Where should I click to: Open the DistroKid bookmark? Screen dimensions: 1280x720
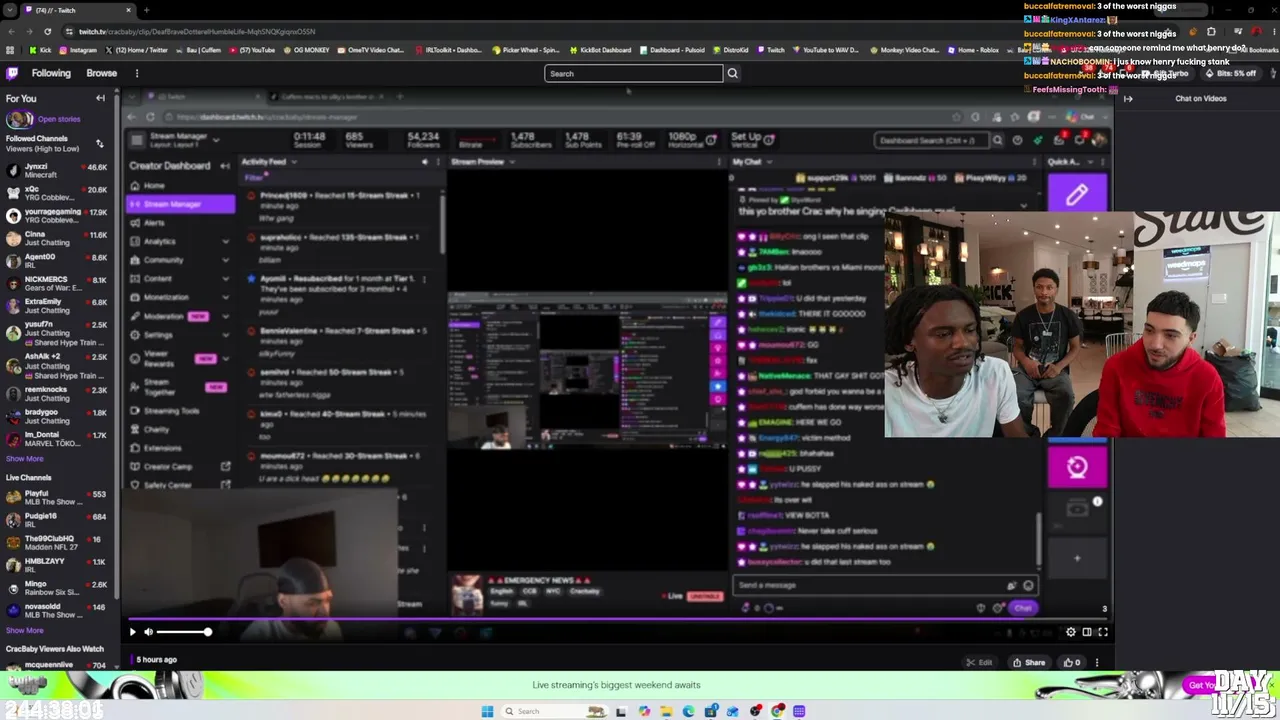coord(730,50)
